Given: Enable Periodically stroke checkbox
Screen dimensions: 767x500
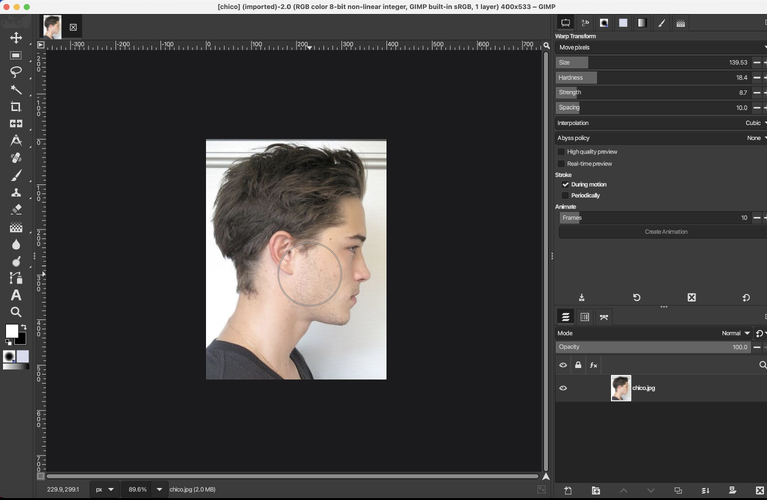Looking at the screenshot, I should point(565,195).
